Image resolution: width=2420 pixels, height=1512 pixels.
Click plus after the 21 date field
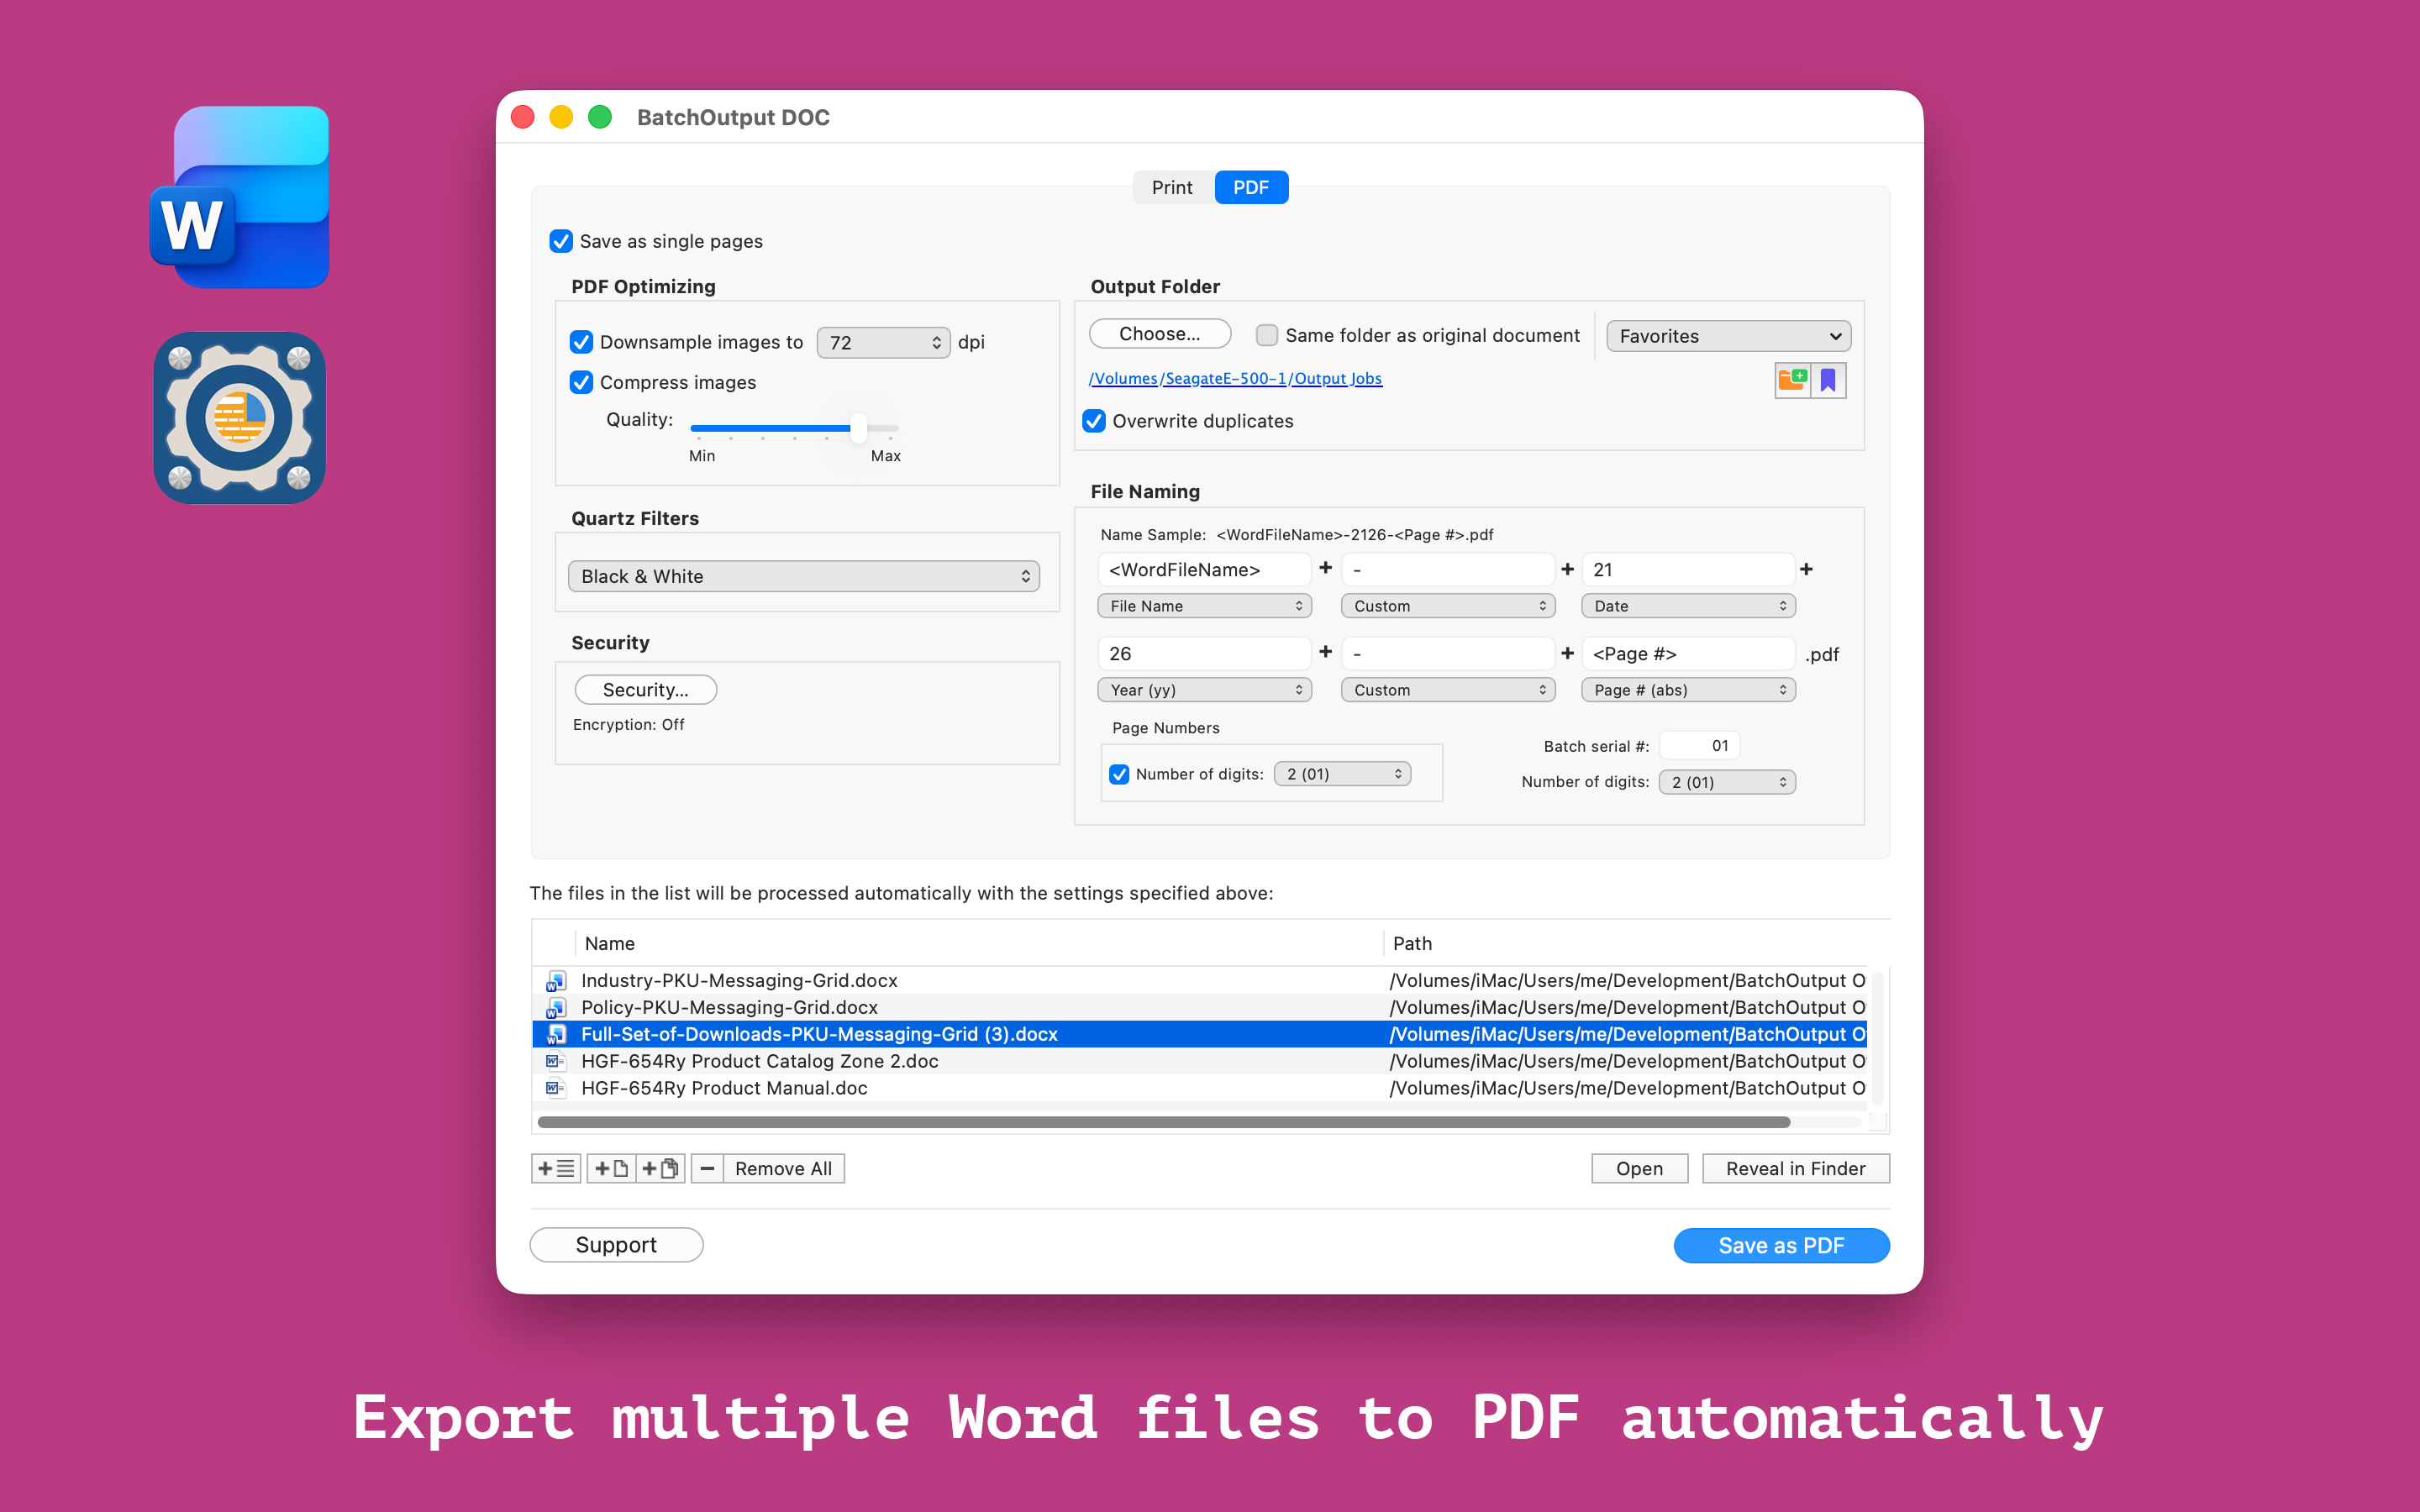coord(1806,569)
